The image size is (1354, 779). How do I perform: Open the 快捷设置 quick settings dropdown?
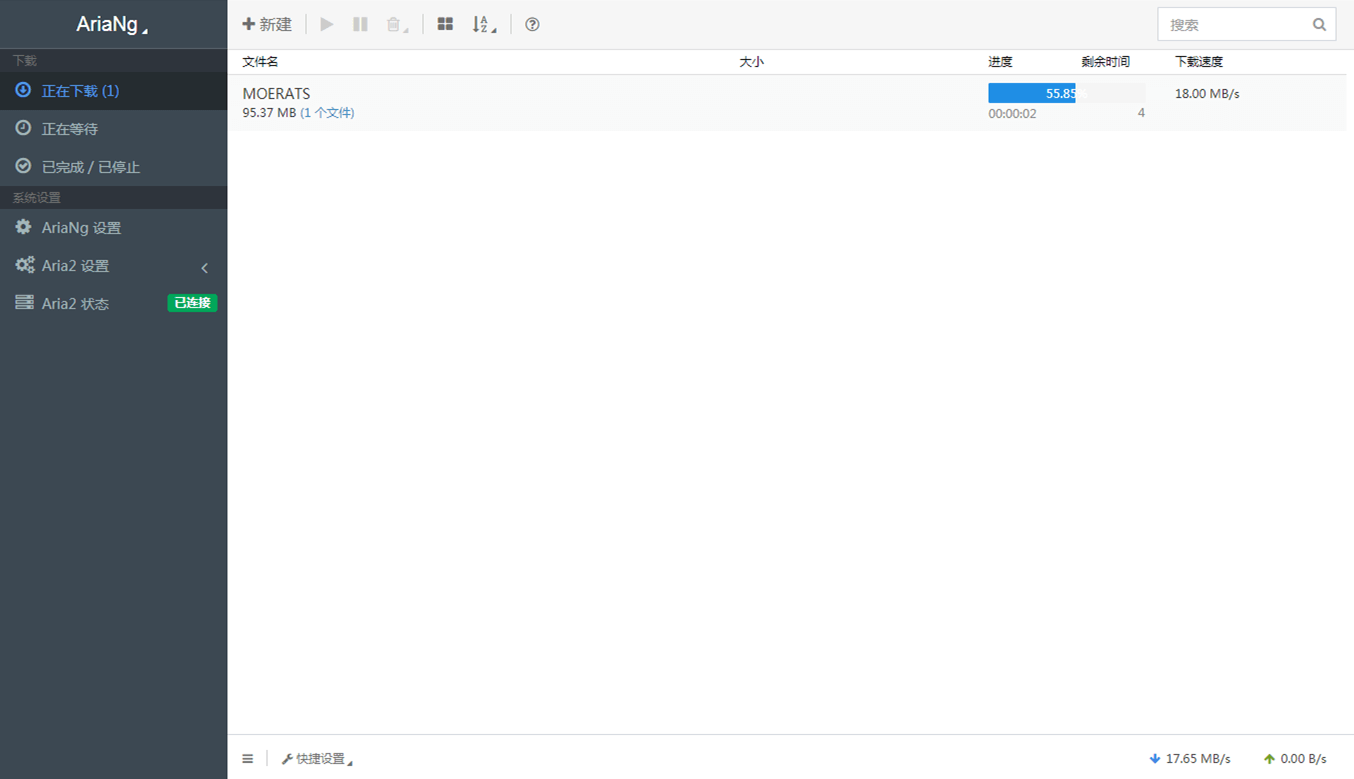pyautogui.click(x=317, y=759)
